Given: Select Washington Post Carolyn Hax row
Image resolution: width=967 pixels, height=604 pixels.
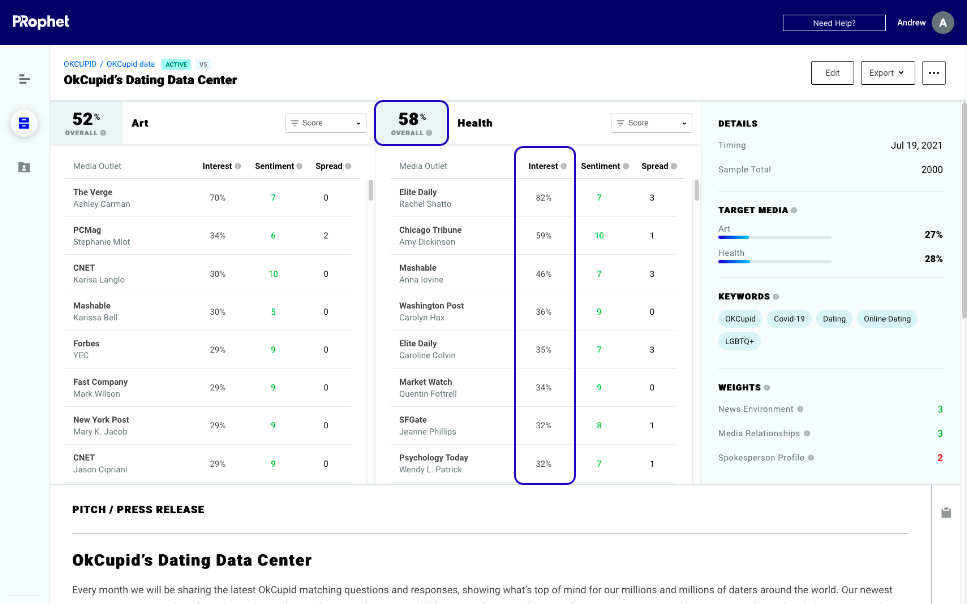Looking at the screenshot, I should pos(533,312).
